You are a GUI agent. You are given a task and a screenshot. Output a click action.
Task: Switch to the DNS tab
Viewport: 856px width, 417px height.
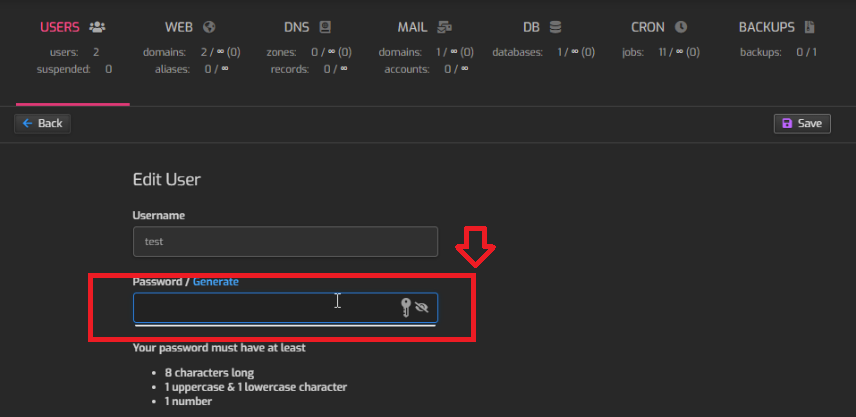click(296, 27)
